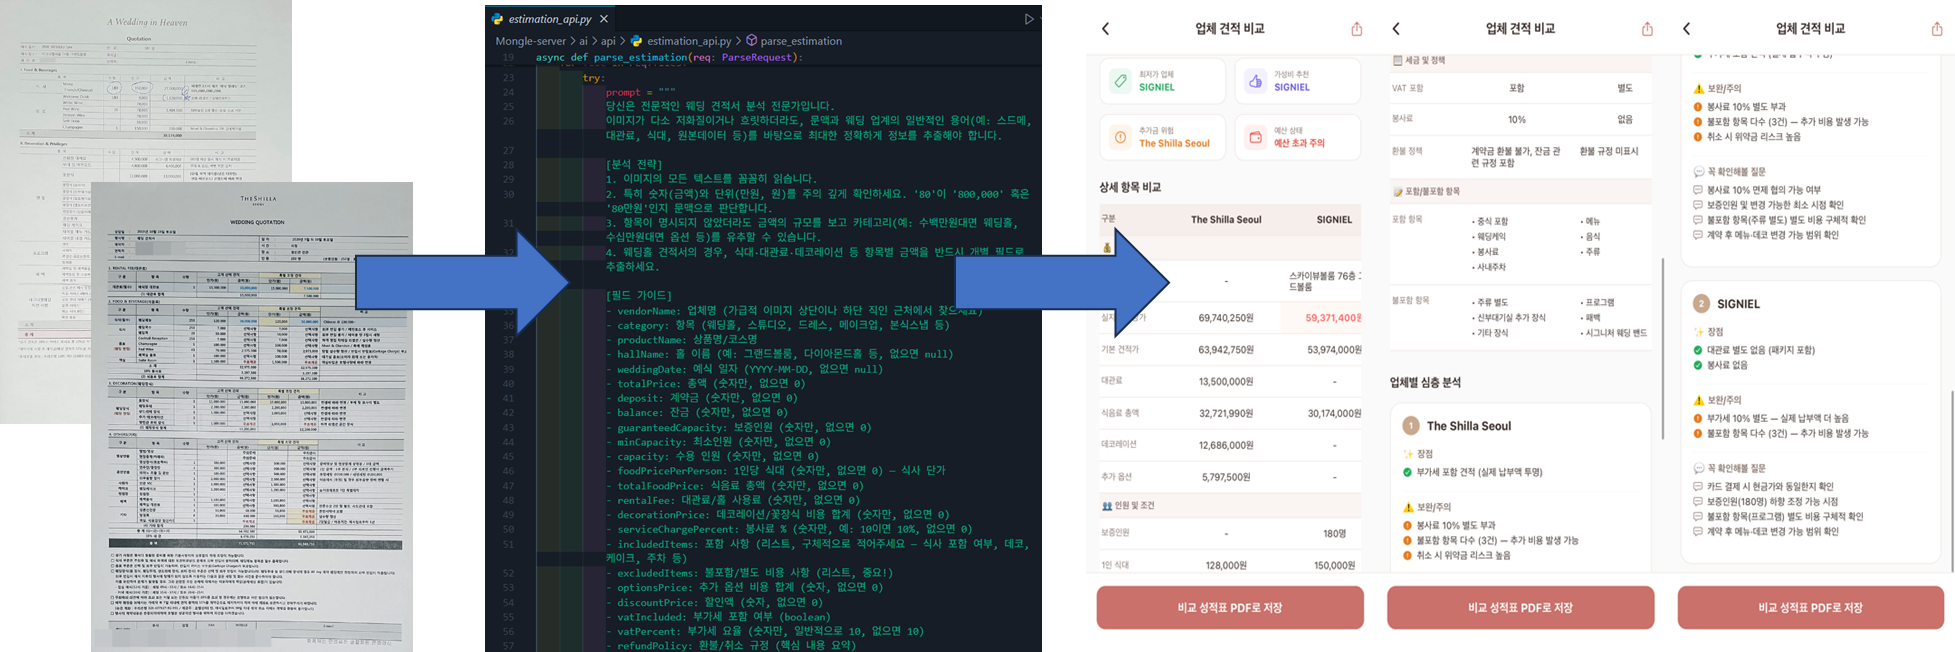The height and width of the screenshot is (652, 1955).
Task: Tap thumbs-up icon in 가성비 추천 card
Action: [x=1255, y=81]
